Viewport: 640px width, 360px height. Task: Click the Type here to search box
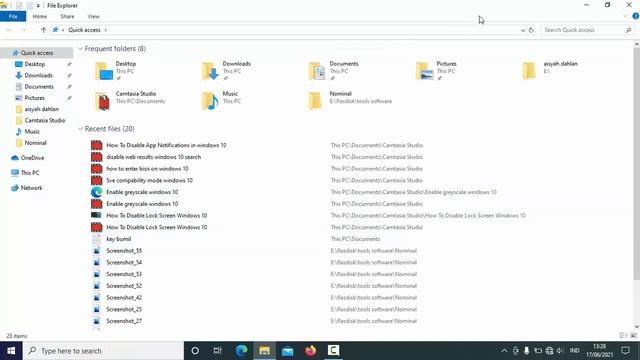(103, 351)
